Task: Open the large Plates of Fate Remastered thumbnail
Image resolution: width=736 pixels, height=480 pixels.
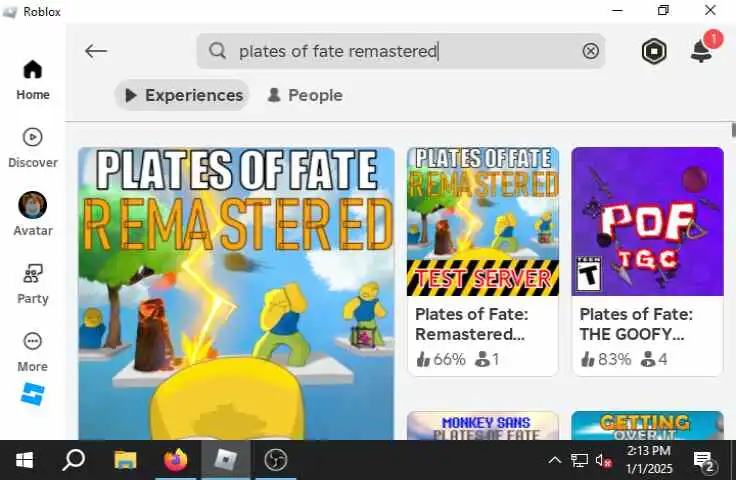Action: (236, 294)
